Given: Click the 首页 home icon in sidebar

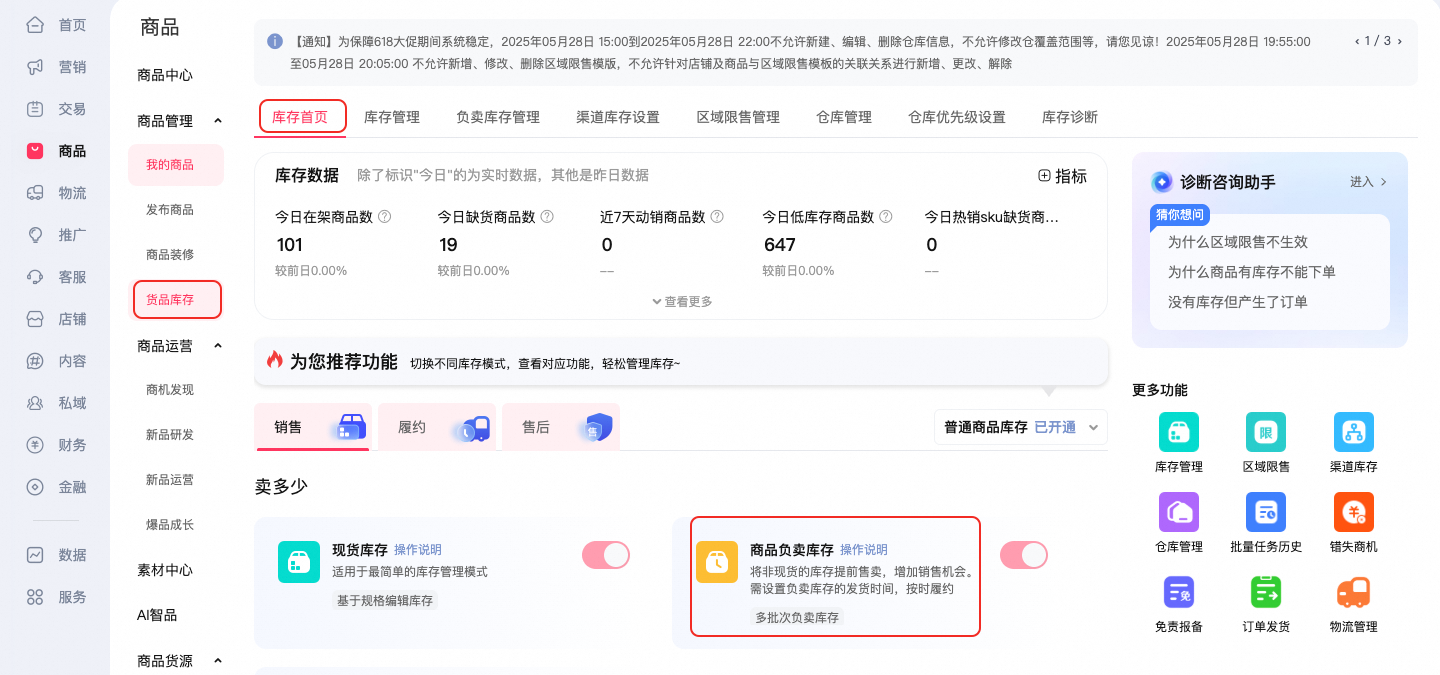Looking at the screenshot, I should (35, 25).
